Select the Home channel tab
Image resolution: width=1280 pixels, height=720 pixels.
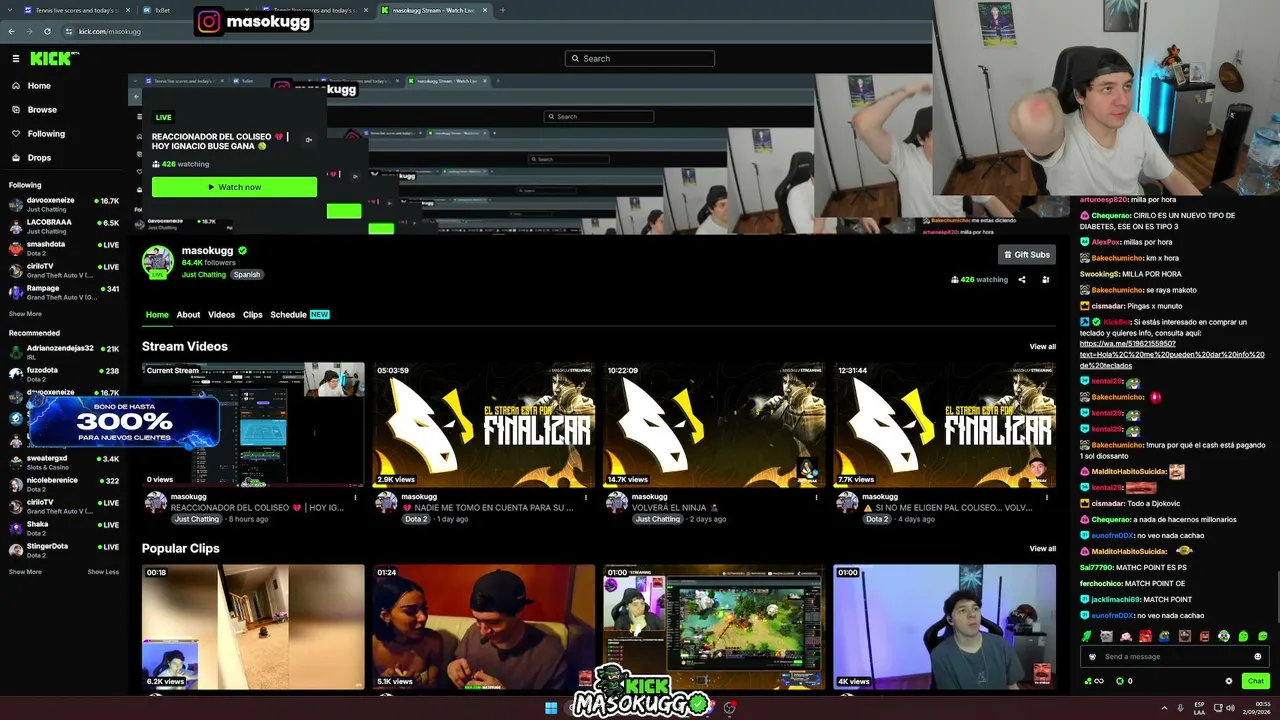pos(157,315)
